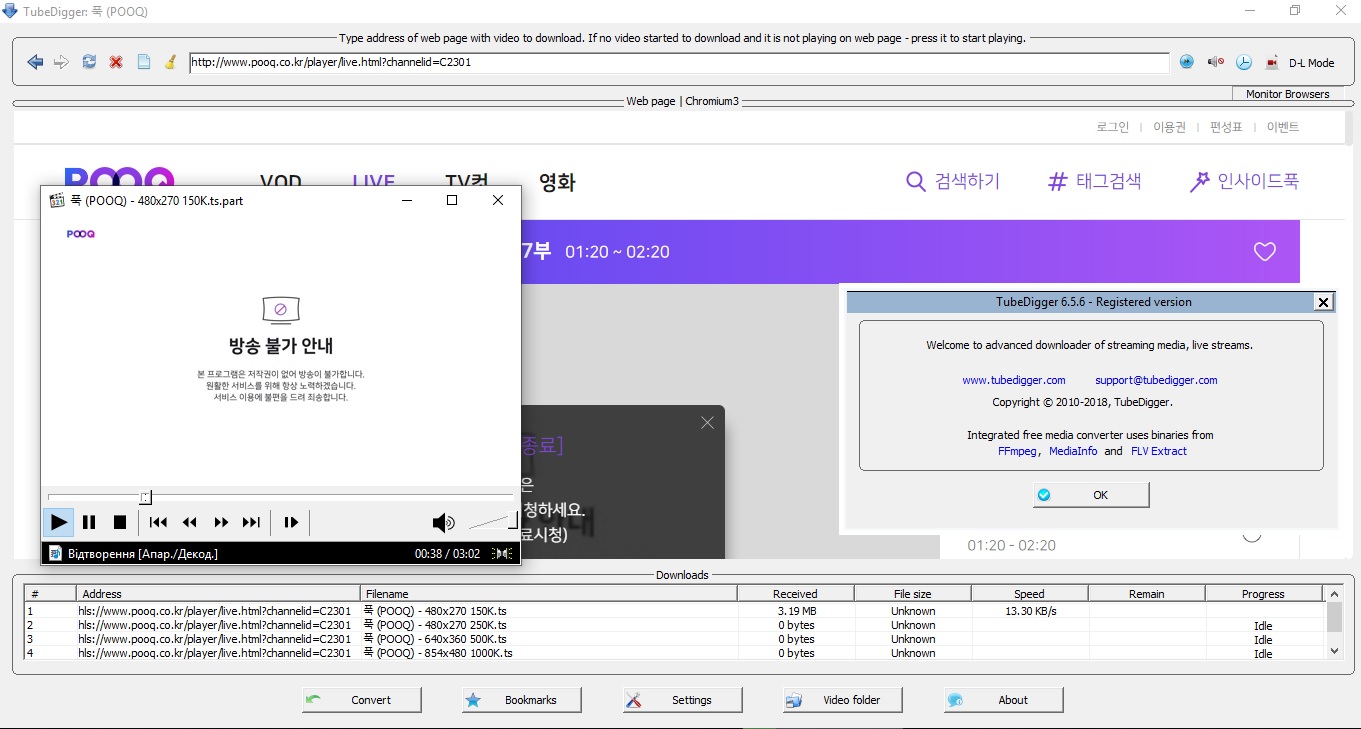Screen dimensions: 1361x729
Task: Open the www.tubedigger.com link
Action: tap(1014, 380)
